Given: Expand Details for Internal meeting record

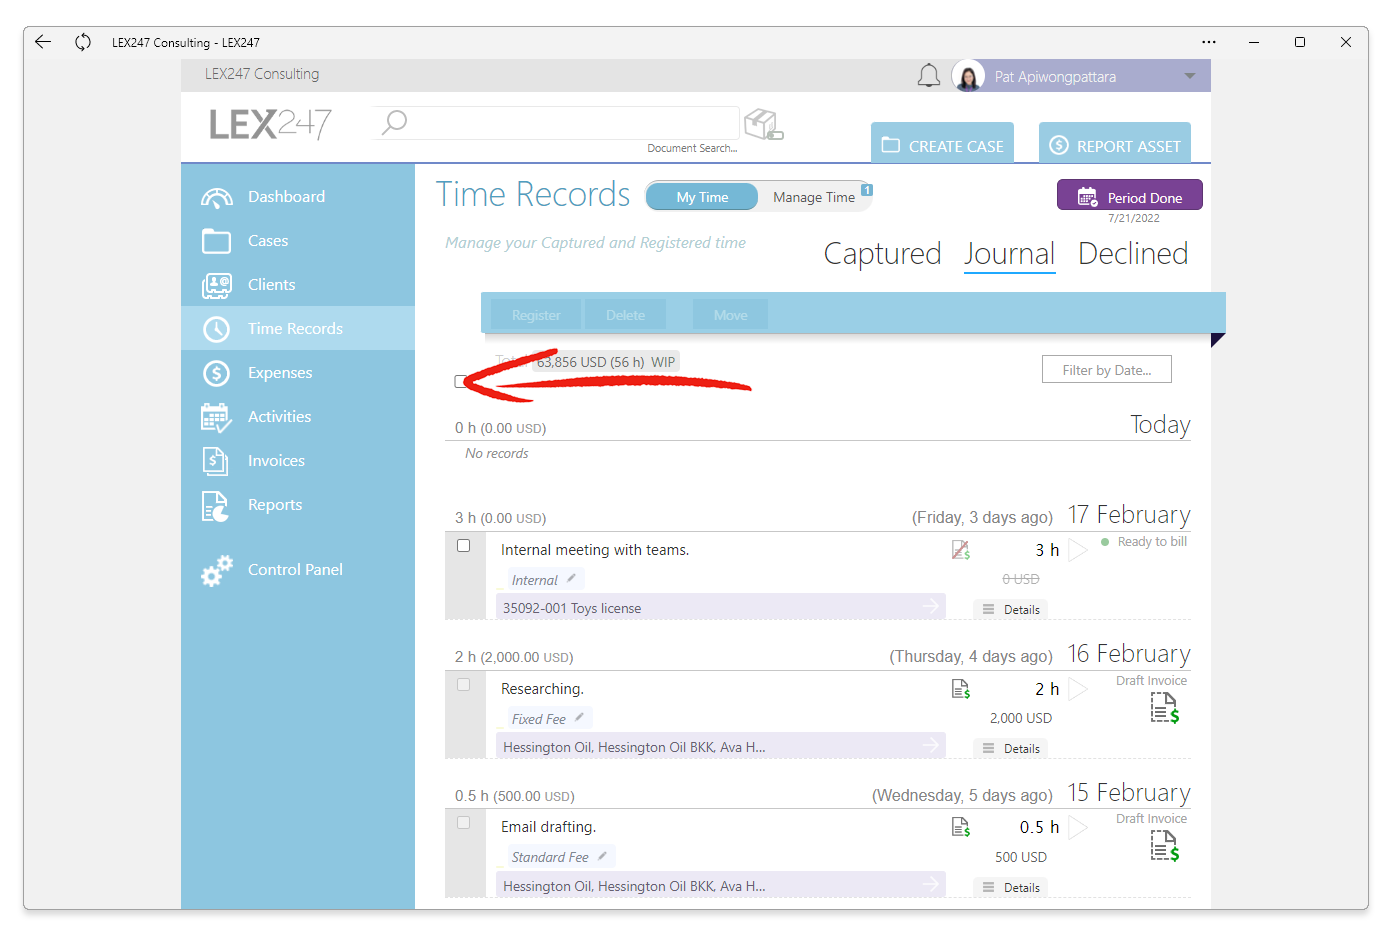Looking at the screenshot, I should (1011, 609).
